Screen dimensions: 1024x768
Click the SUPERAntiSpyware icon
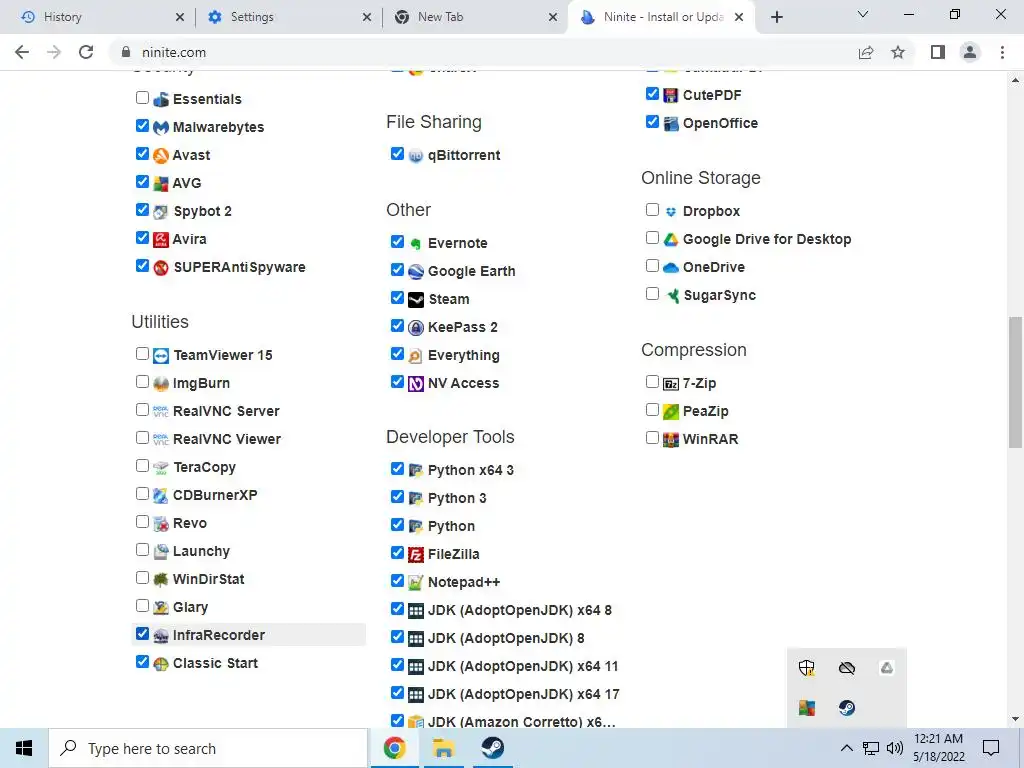pos(161,268)
